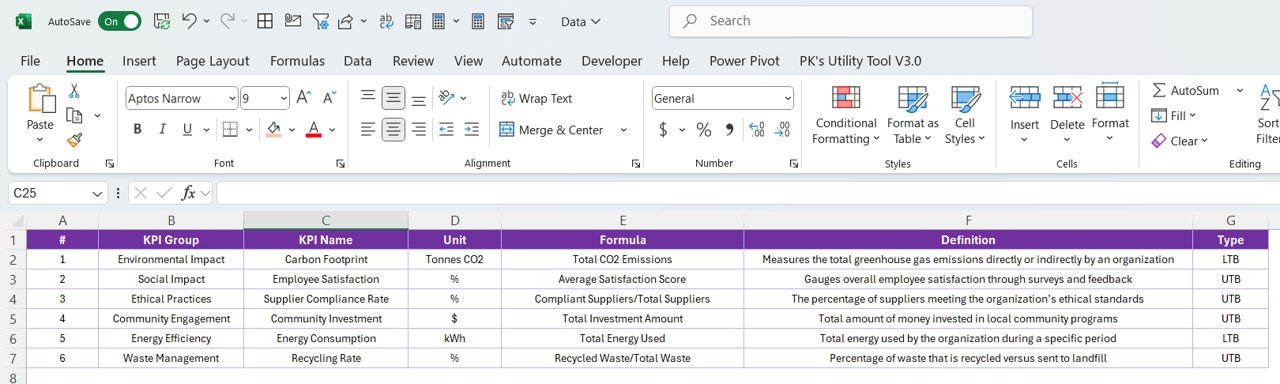Switch to the Review tab
The height and width of the screenshot is (384, 1280).
(413, 61)
